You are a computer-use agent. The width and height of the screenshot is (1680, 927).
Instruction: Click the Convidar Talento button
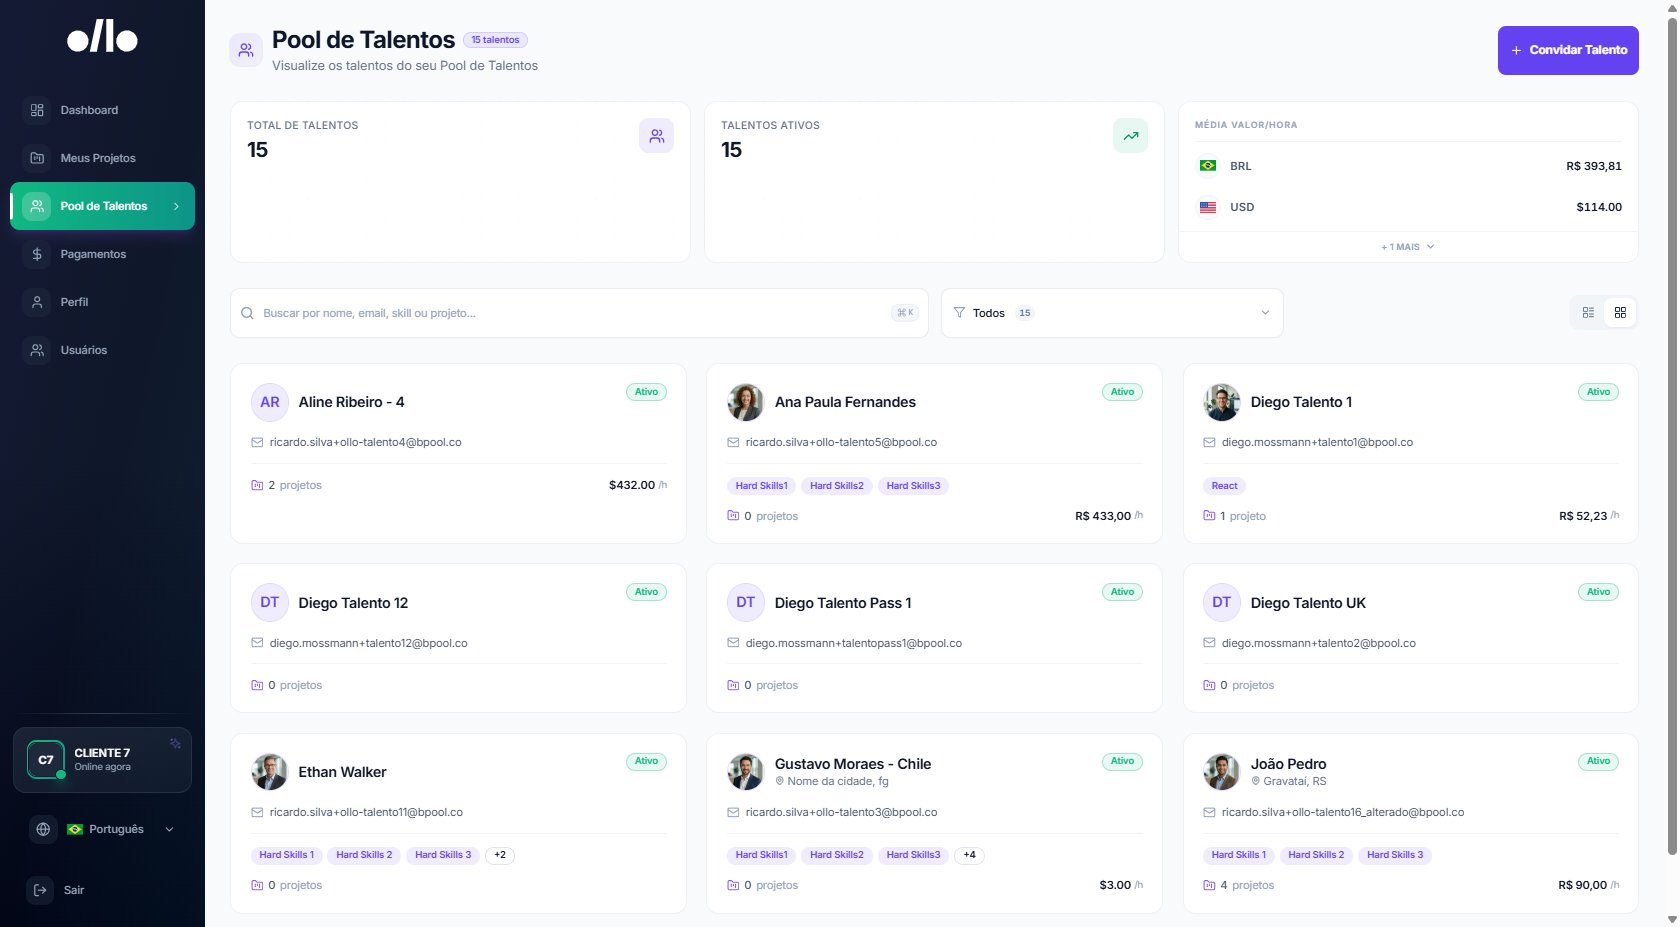1568,50
